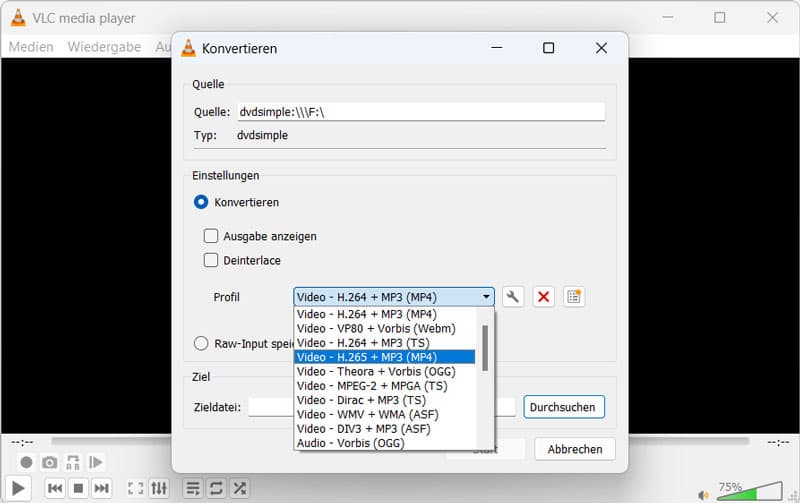Open the Wiedergabe menu
This screenshot has width=800, height=503.
[x=104, y=47]
